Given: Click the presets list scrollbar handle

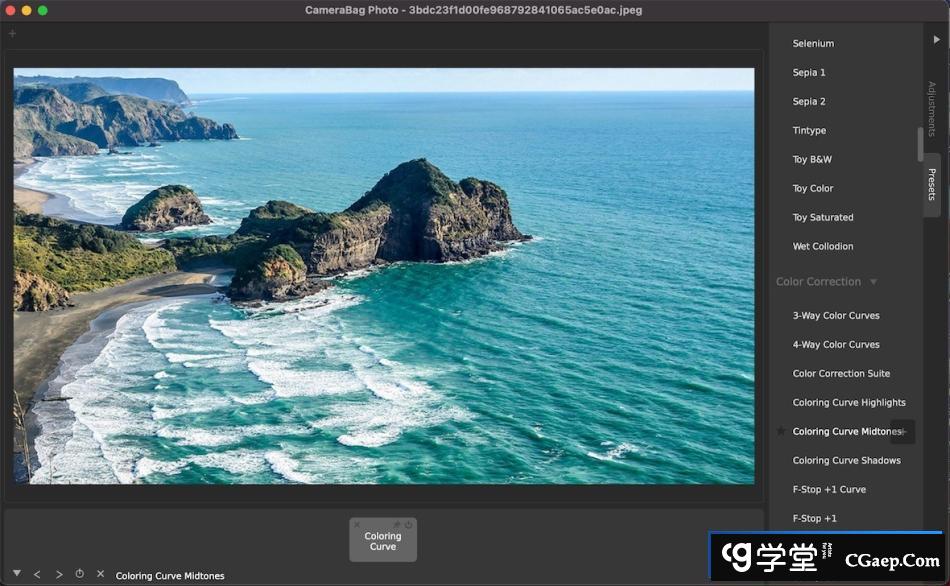Looking at the screenshot, I should [920, 144].
